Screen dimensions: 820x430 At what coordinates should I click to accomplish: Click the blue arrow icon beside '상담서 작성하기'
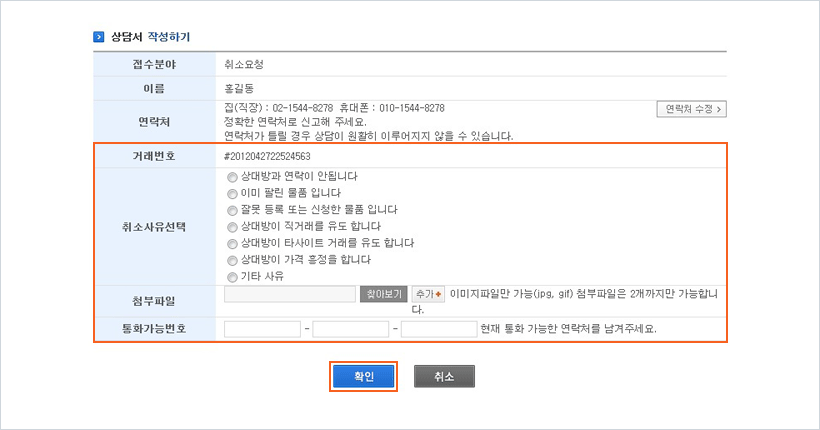point(99,37)
